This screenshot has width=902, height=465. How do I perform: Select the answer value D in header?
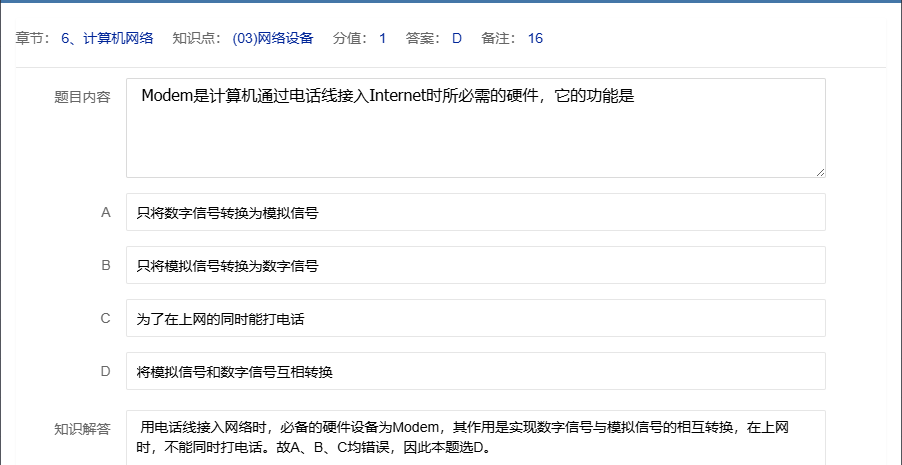click(457, 38)
